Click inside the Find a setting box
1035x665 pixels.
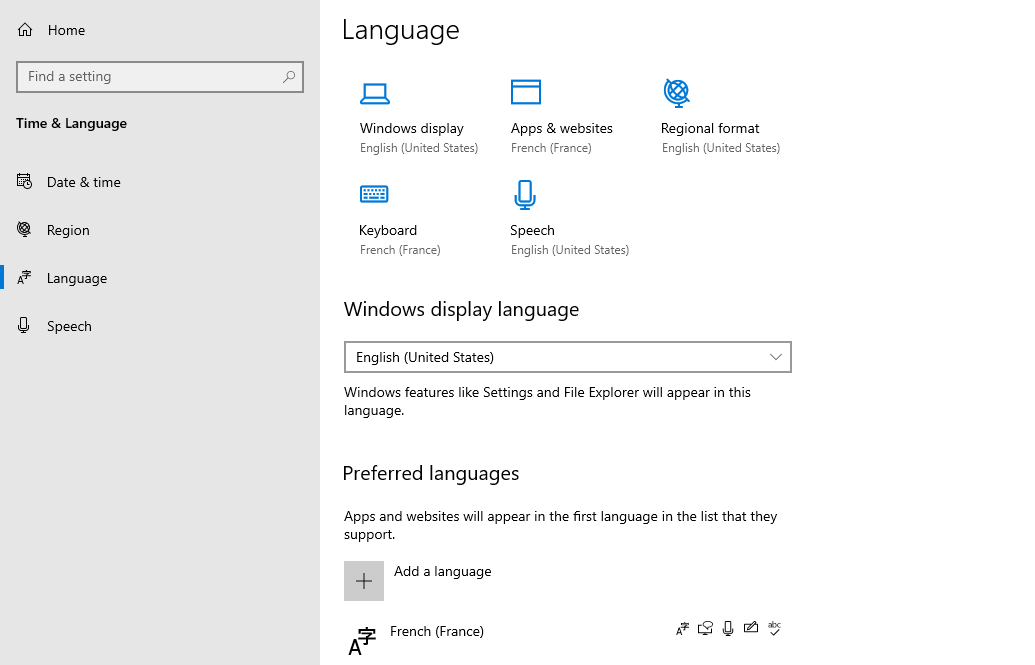coord(160,77)
